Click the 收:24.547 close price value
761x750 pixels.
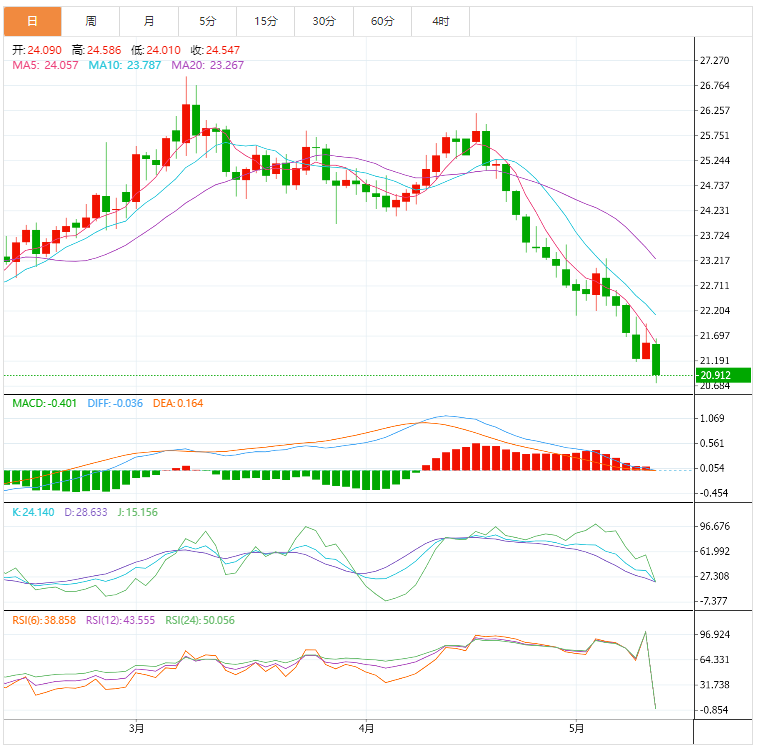click(215, 50)
